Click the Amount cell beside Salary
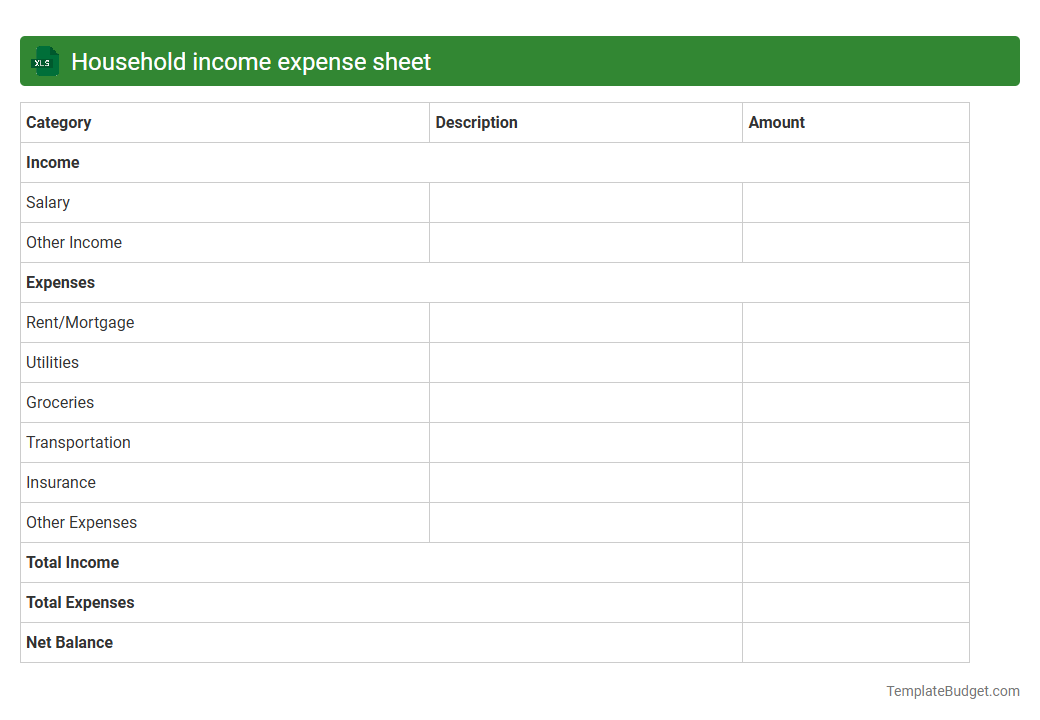Viewport: 1040px width, 720px height. 855,202
